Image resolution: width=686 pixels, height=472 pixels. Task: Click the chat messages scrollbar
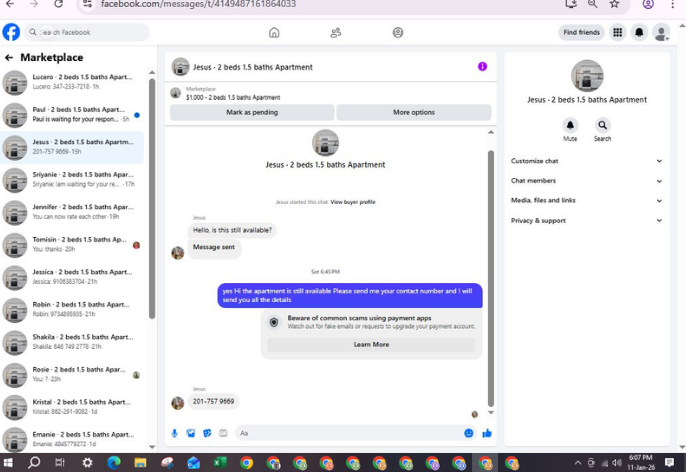click(491, 279)
